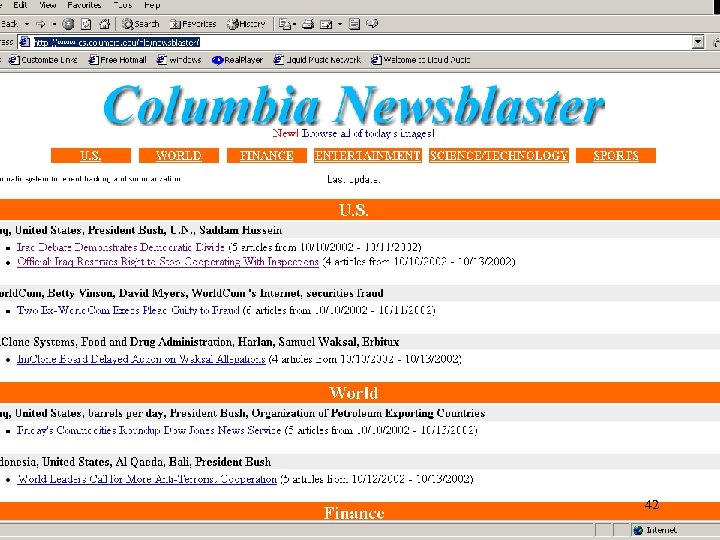
Task: Refresh the page with the Refresh icon
Action: point(86,24)
